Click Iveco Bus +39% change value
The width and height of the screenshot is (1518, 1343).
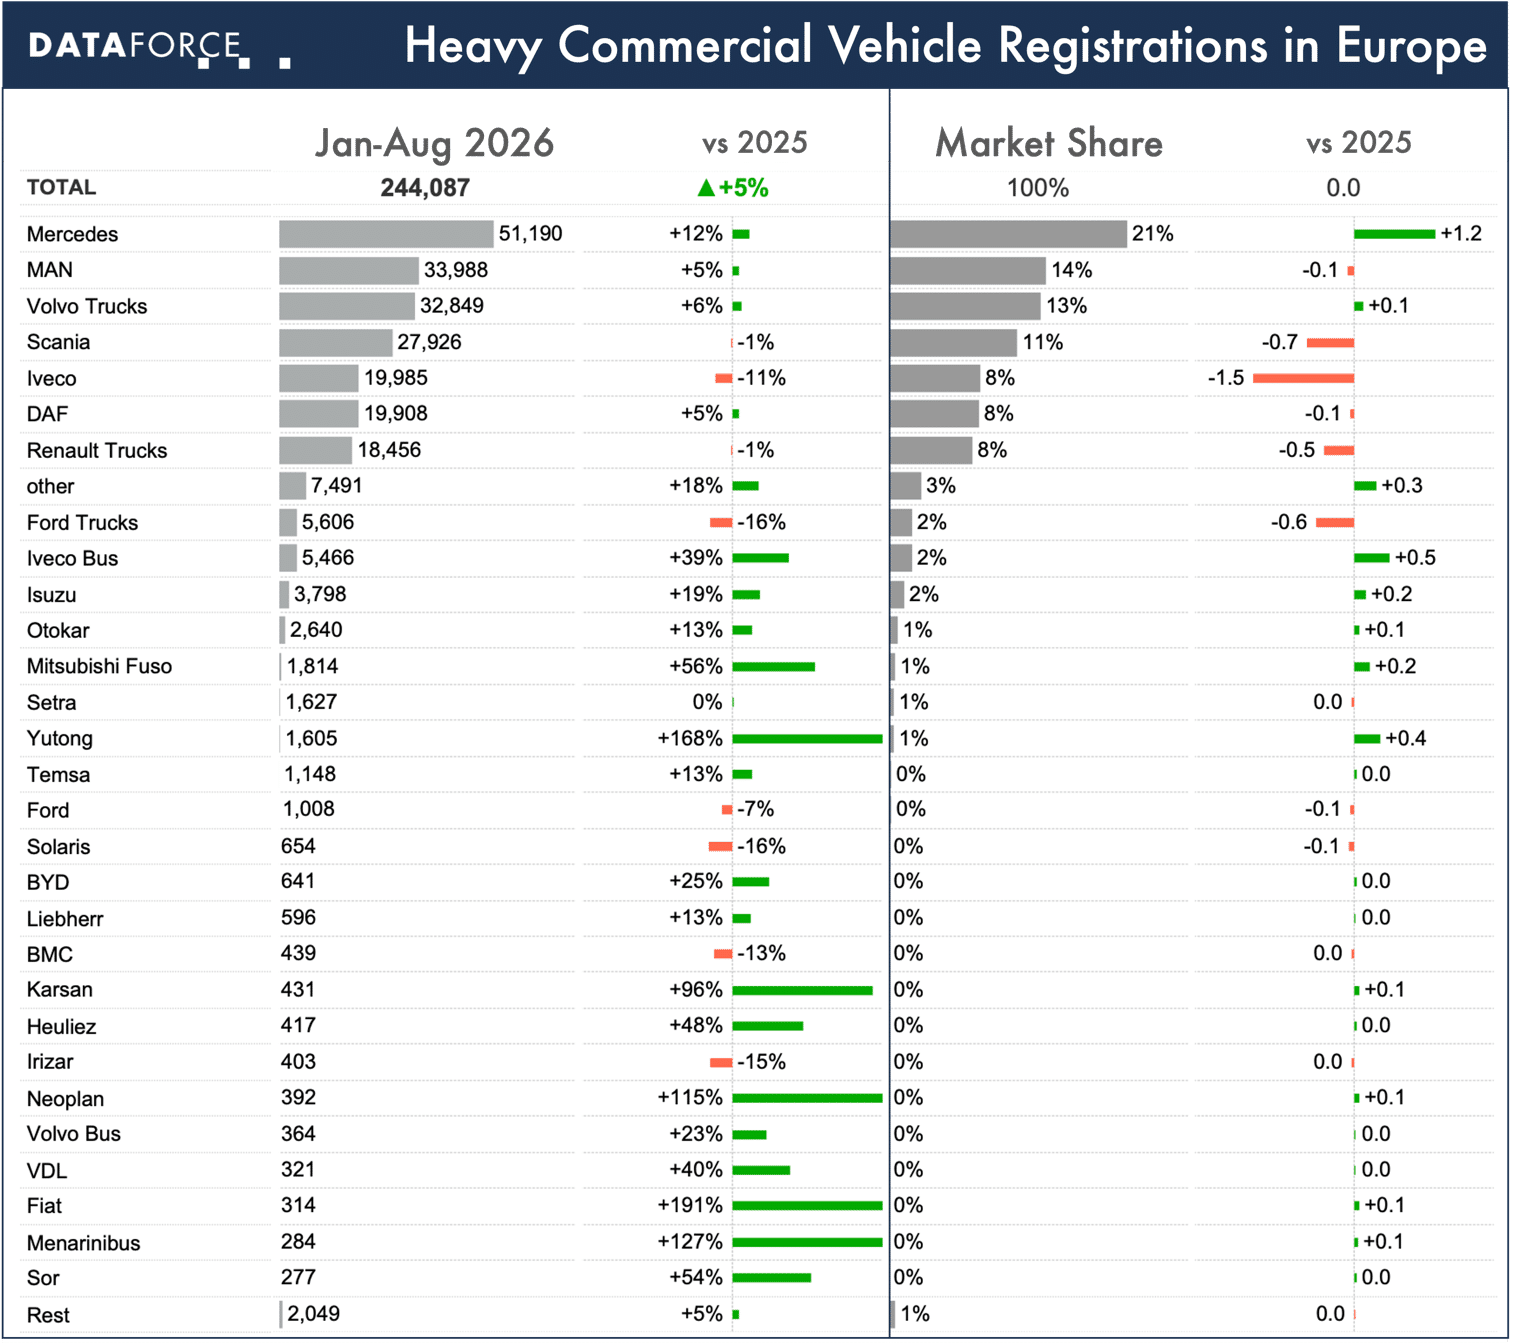click(696, 558)
